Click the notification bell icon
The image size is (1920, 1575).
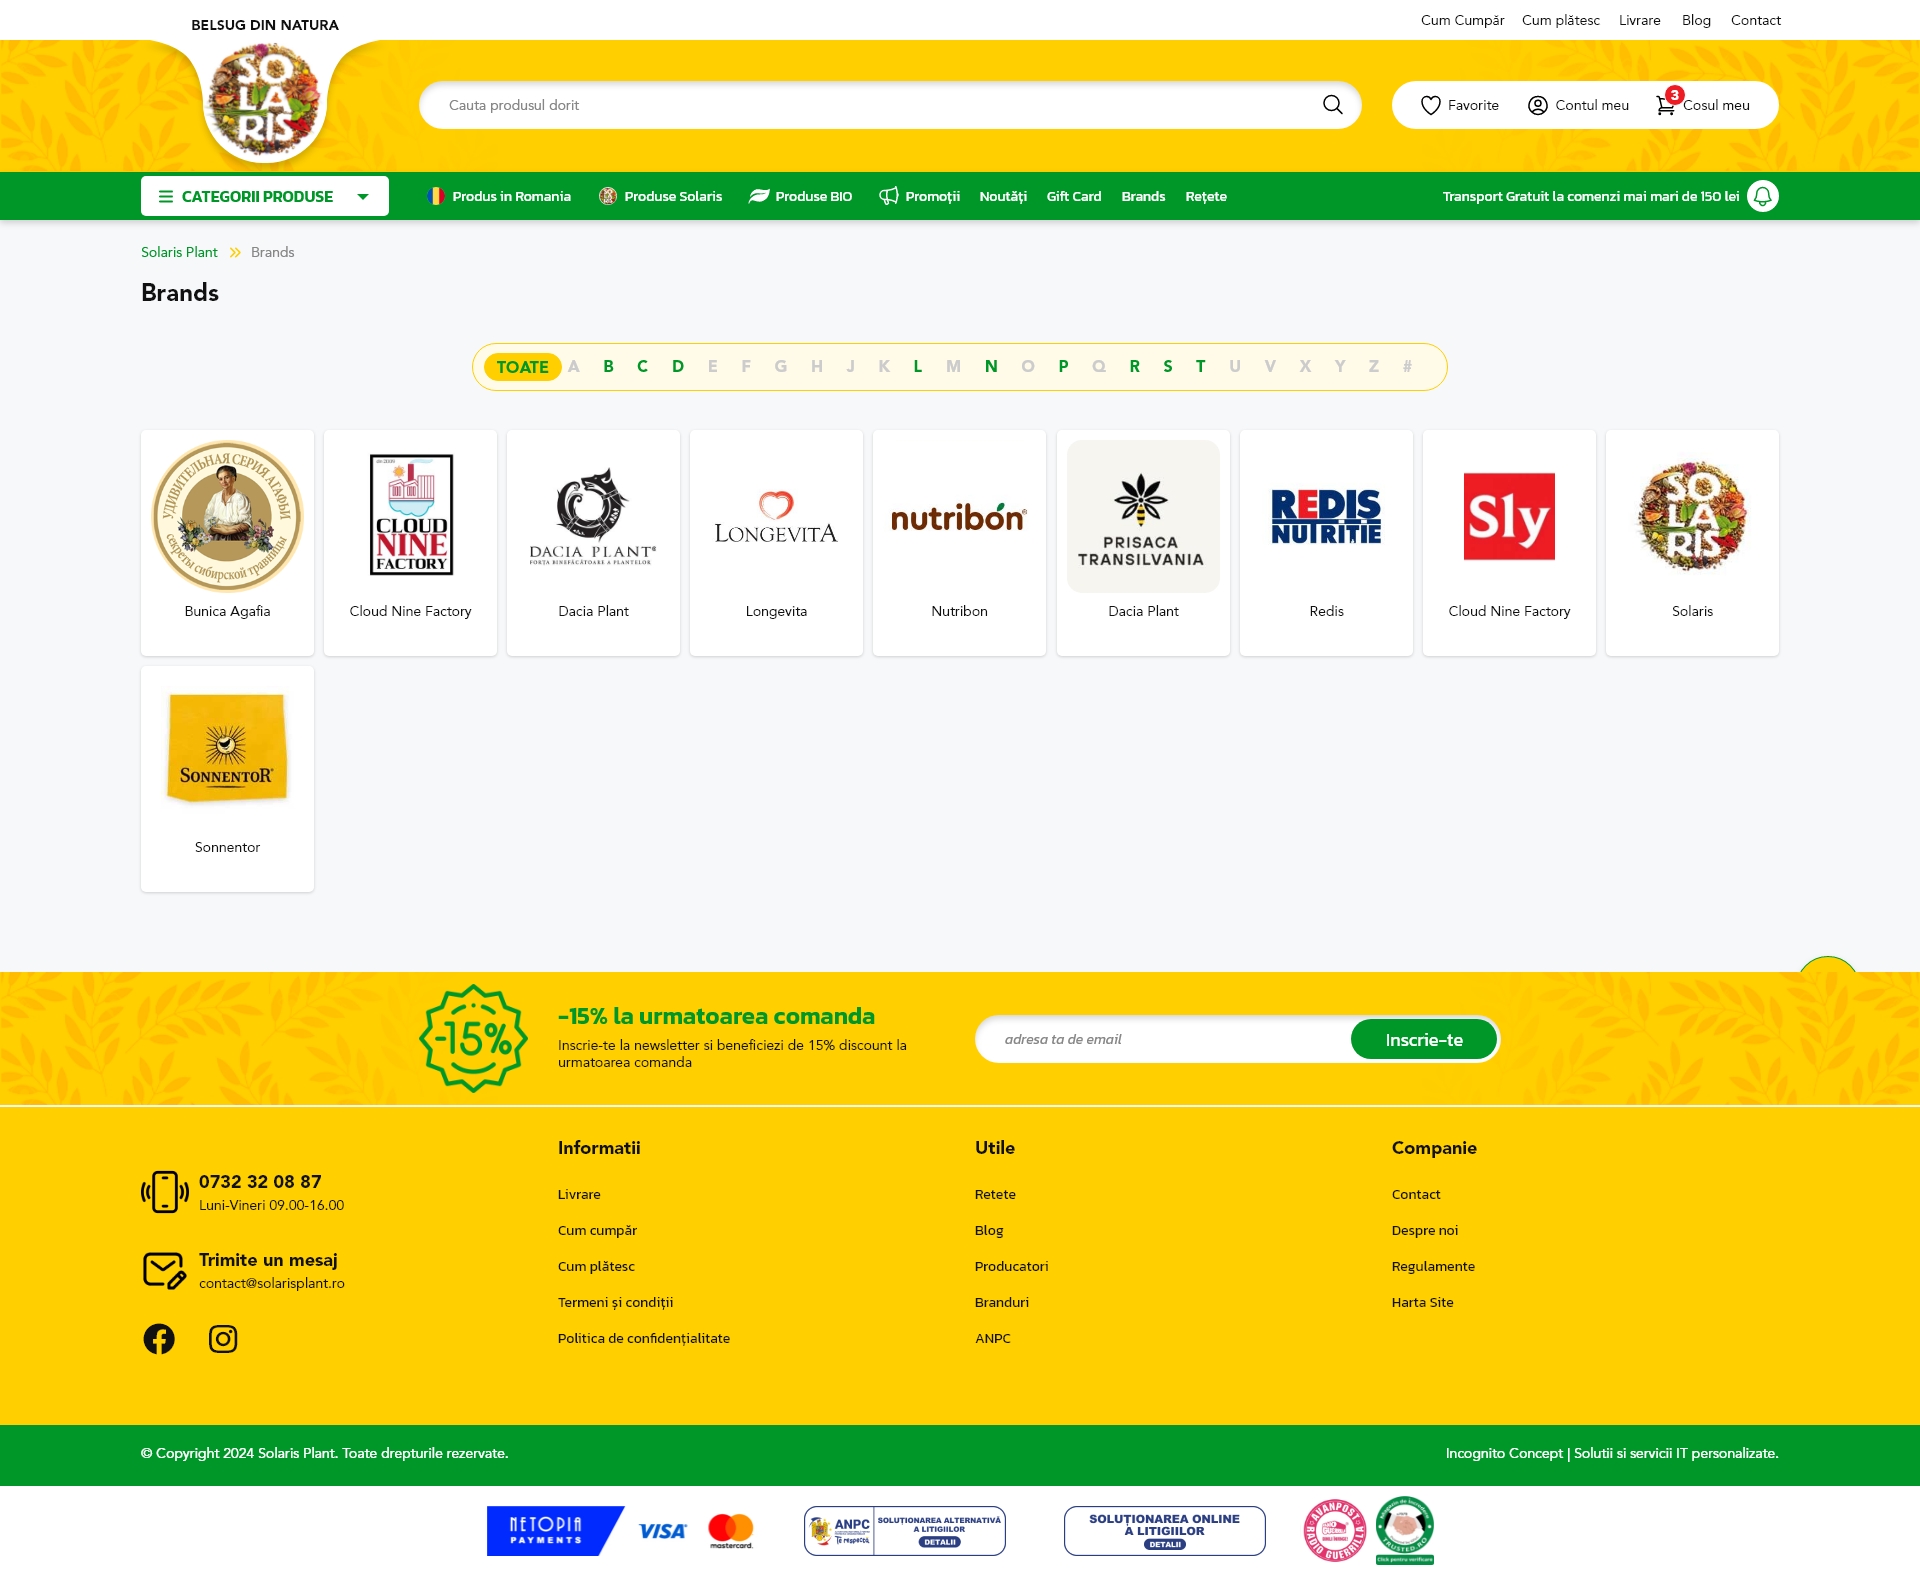click(x=1762, y=196)
